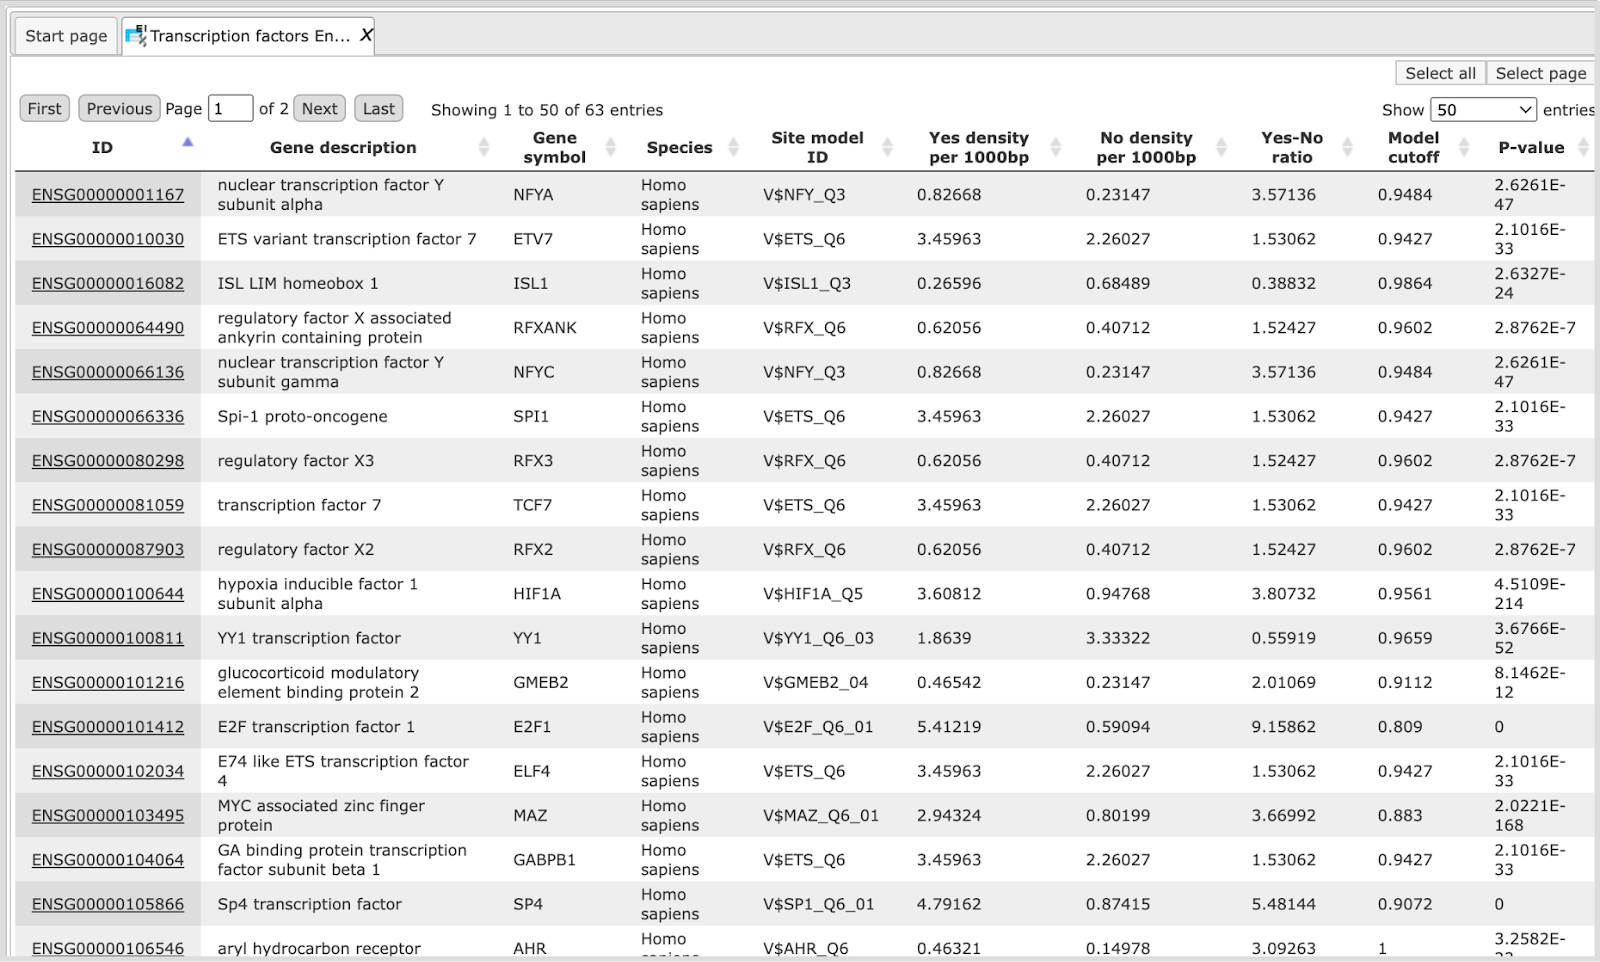
Task: Open link ENSG00000104064
Action: pyautogui.click(x=108, y=860)
